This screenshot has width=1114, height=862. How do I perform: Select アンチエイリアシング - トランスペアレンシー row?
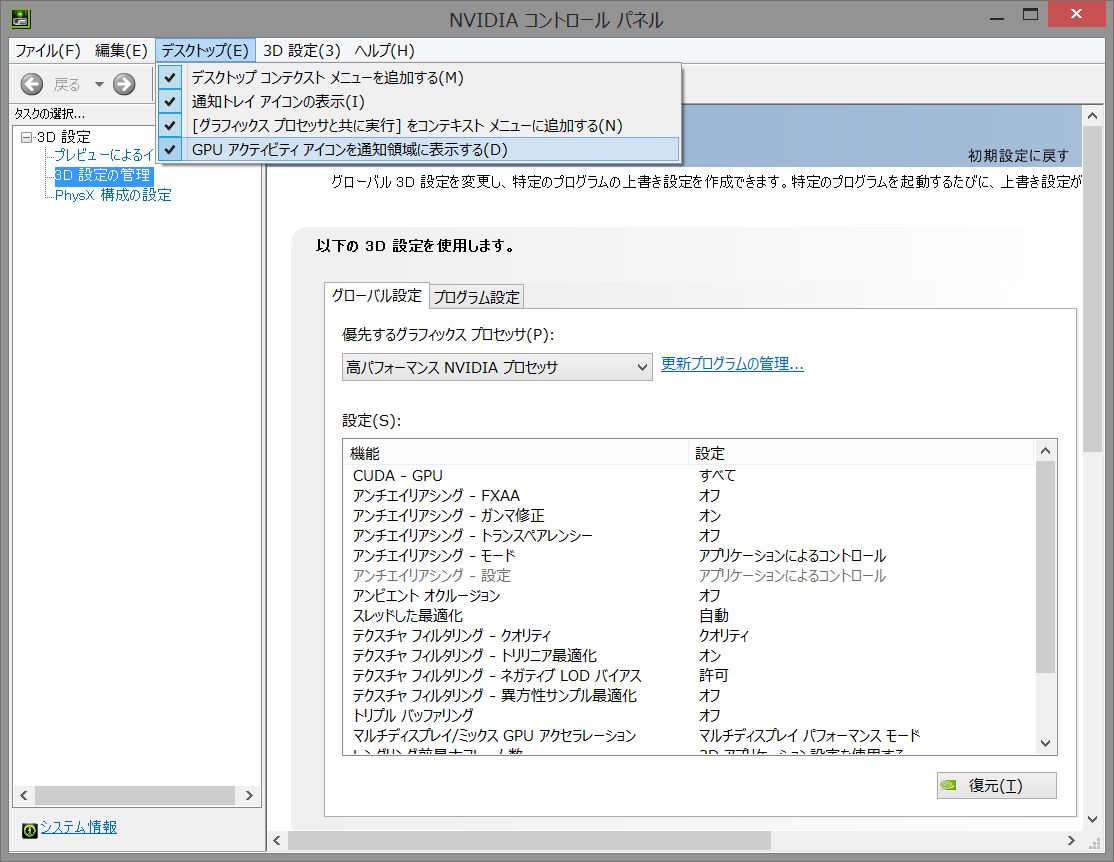(x=689, y=535)
